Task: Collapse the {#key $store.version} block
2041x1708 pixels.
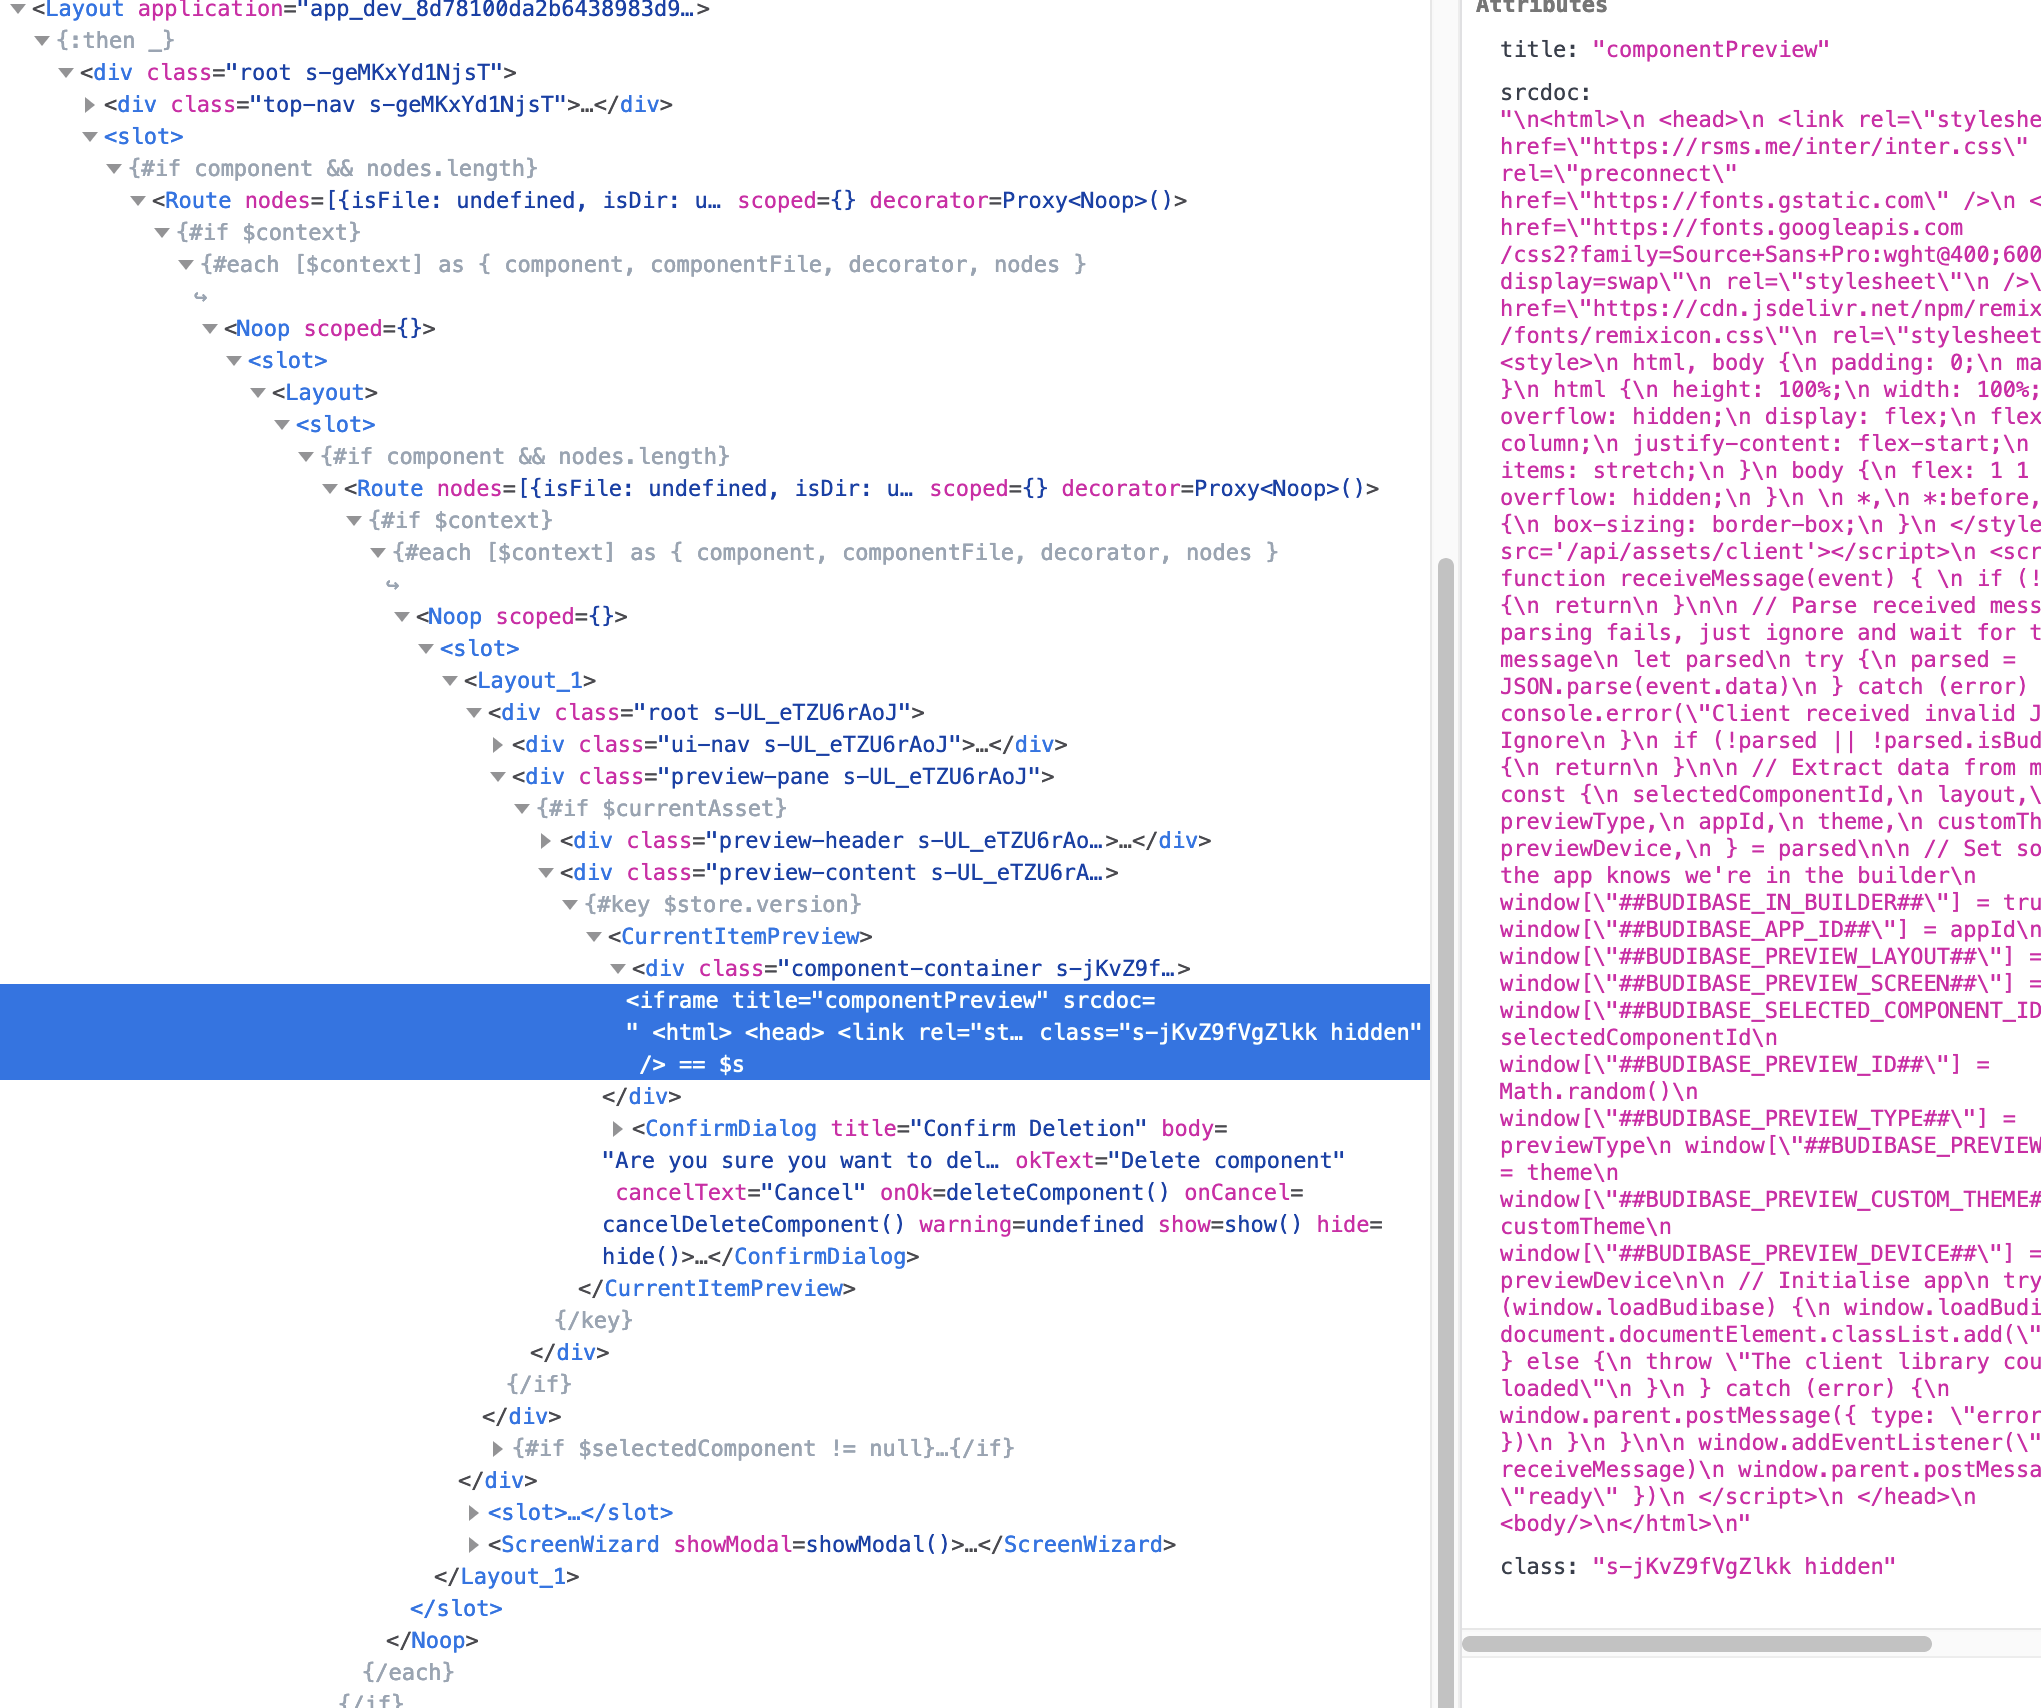Action: click(x=569, y=904)
